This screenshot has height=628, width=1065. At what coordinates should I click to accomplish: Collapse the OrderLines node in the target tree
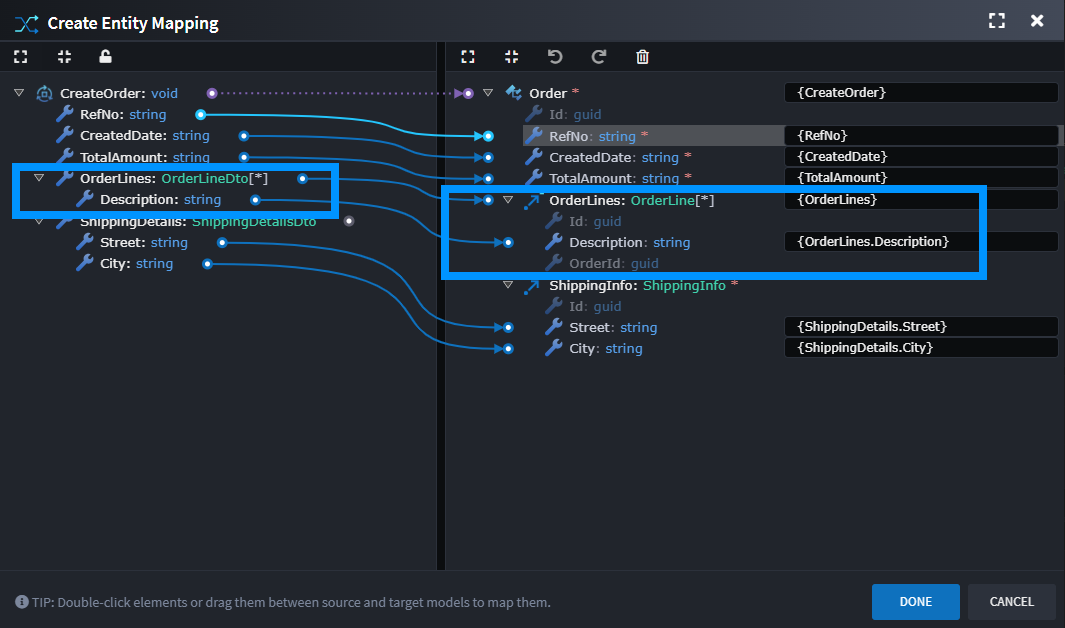coord(508,199)
